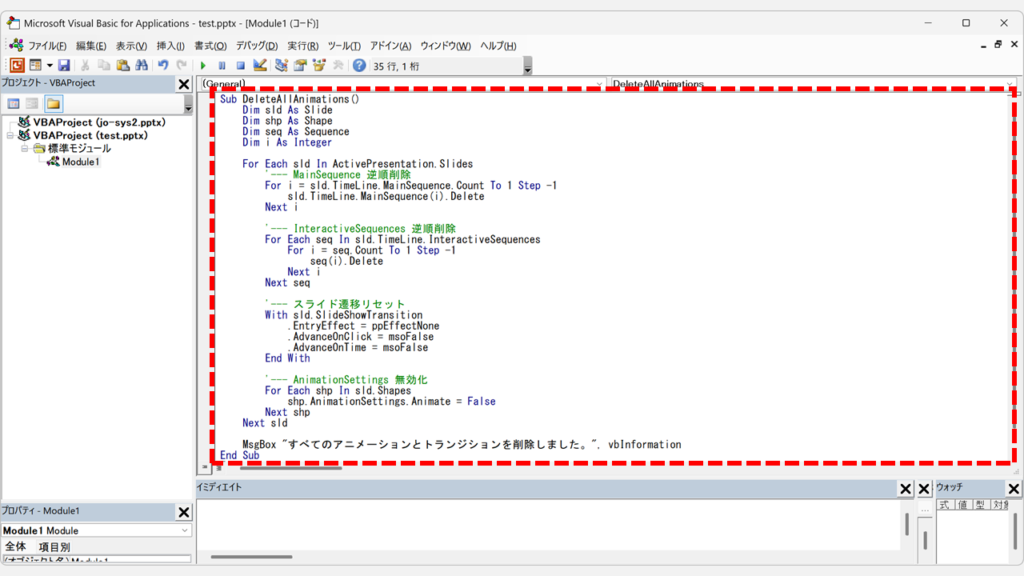This screenshot has width=1024, height=576.
Task: Open the デバッグ(D) menu
Action: (x=257, y=46)
